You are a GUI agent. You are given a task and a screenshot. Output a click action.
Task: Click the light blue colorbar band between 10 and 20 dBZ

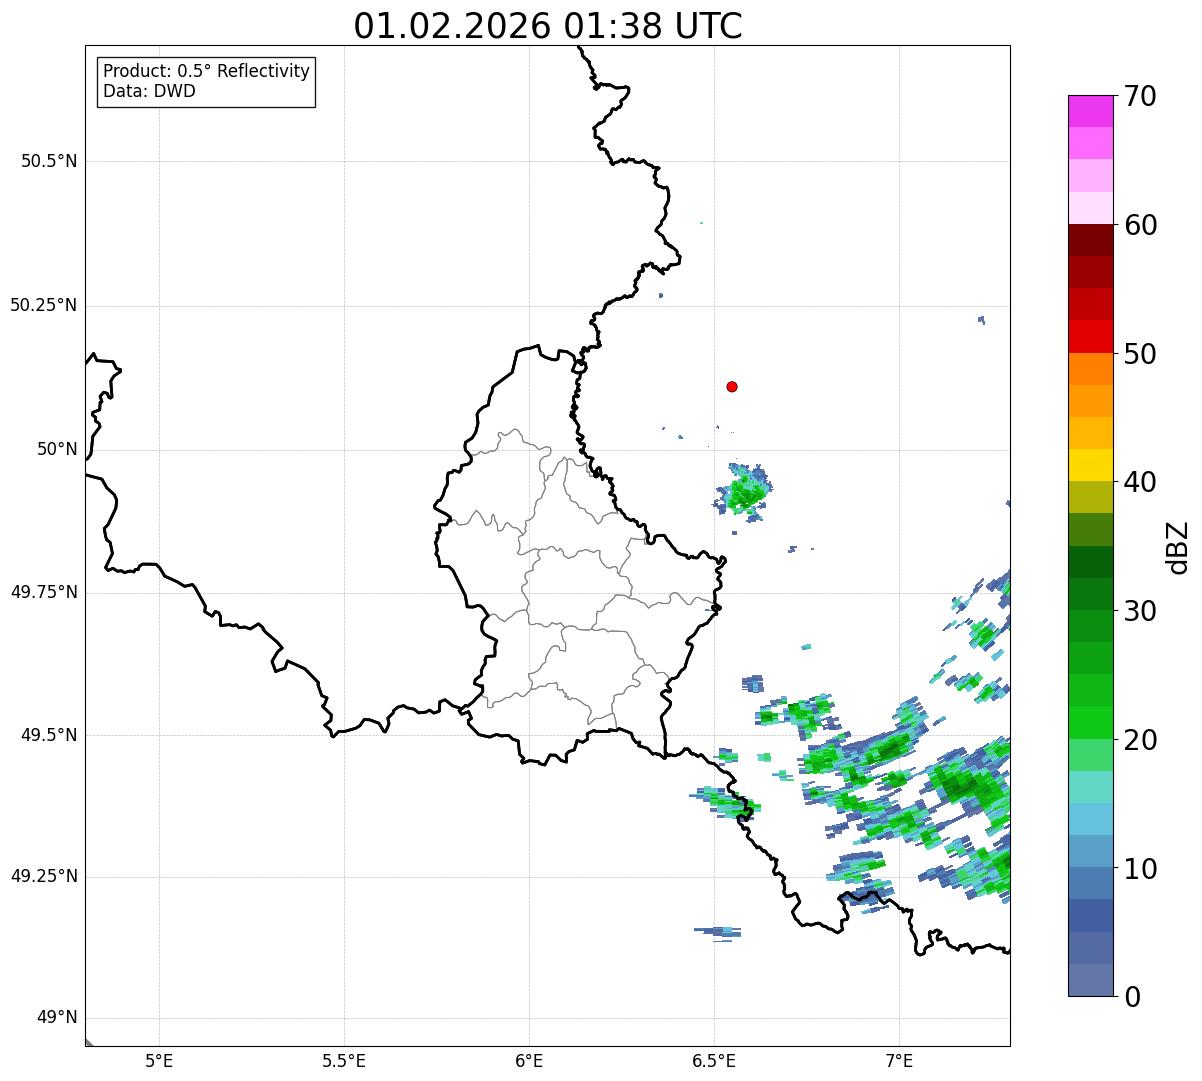point(1090,819)
